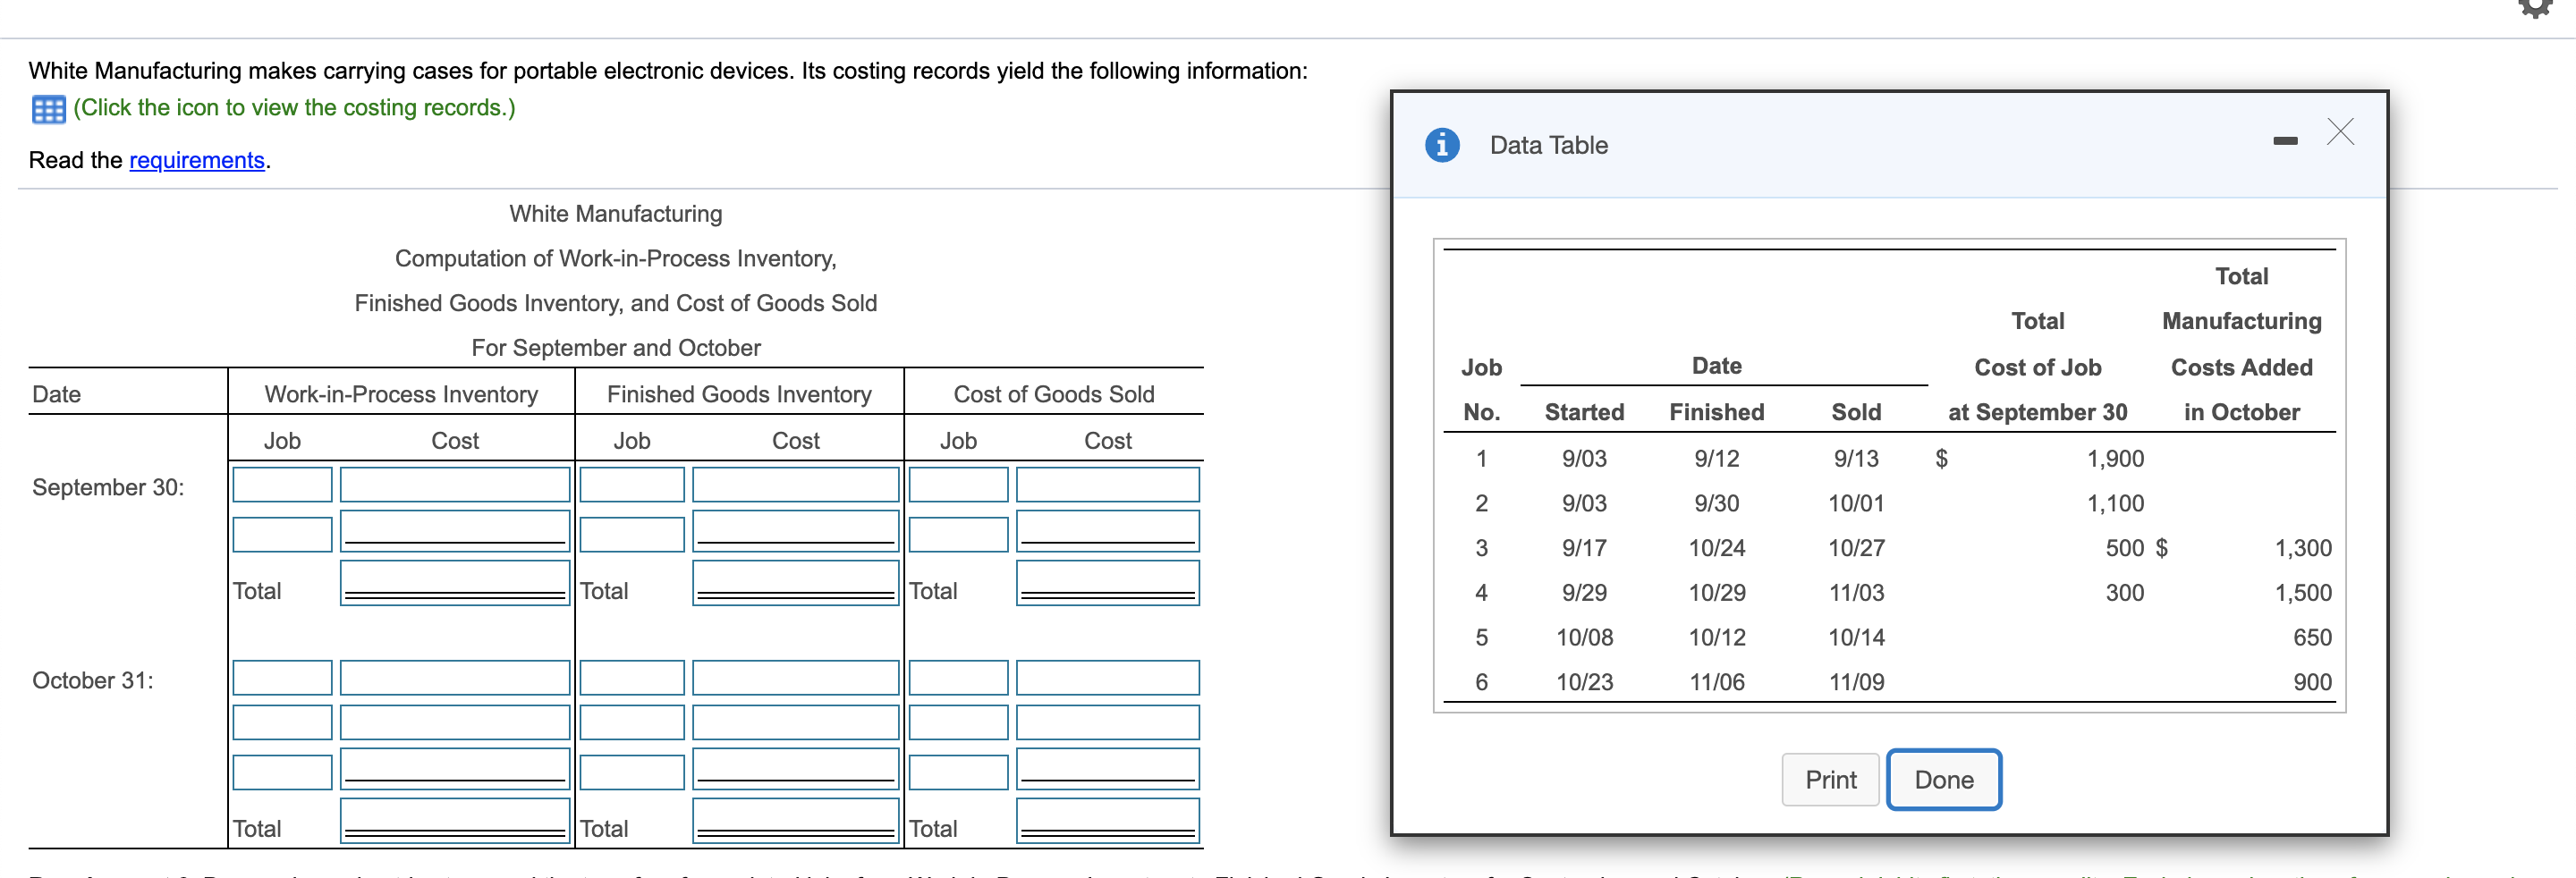Select first October 31 Cost of Goods Sold Job field

click(958, 677)
